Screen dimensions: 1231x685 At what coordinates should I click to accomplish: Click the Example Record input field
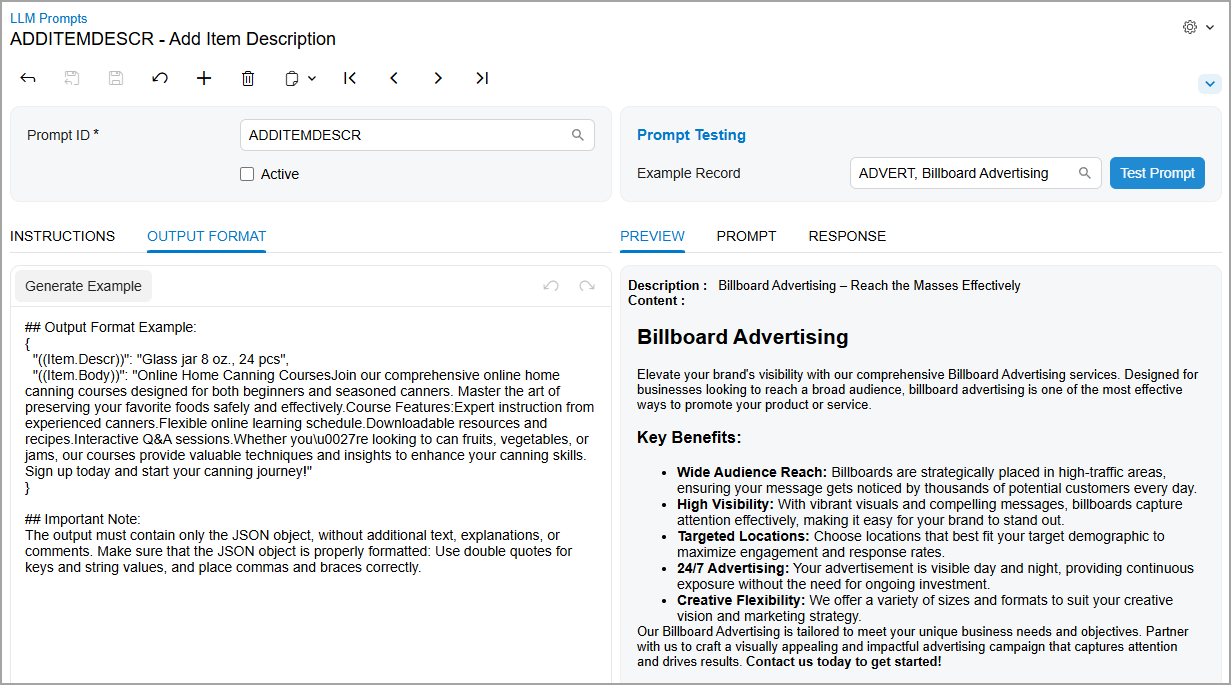click(x=960, y=173)
